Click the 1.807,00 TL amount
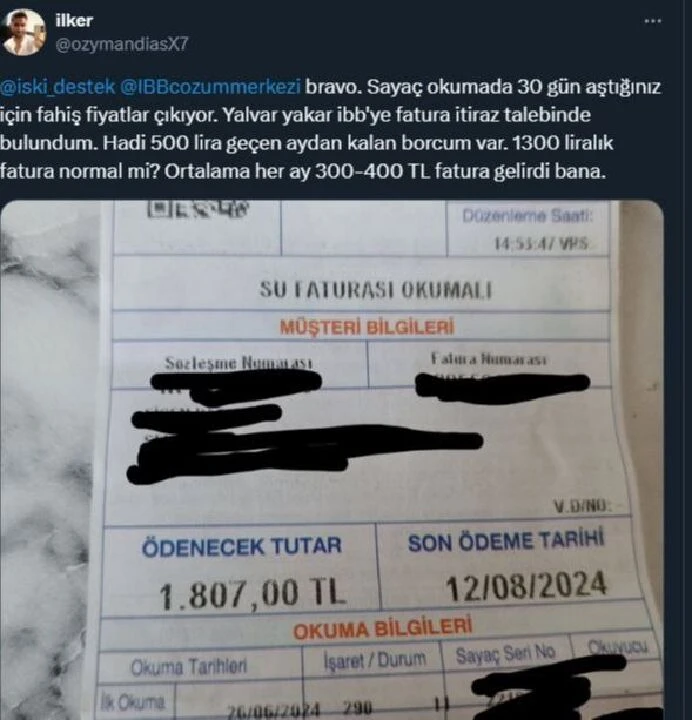Screen dimensions: 692x720 (x=252, y=593)
